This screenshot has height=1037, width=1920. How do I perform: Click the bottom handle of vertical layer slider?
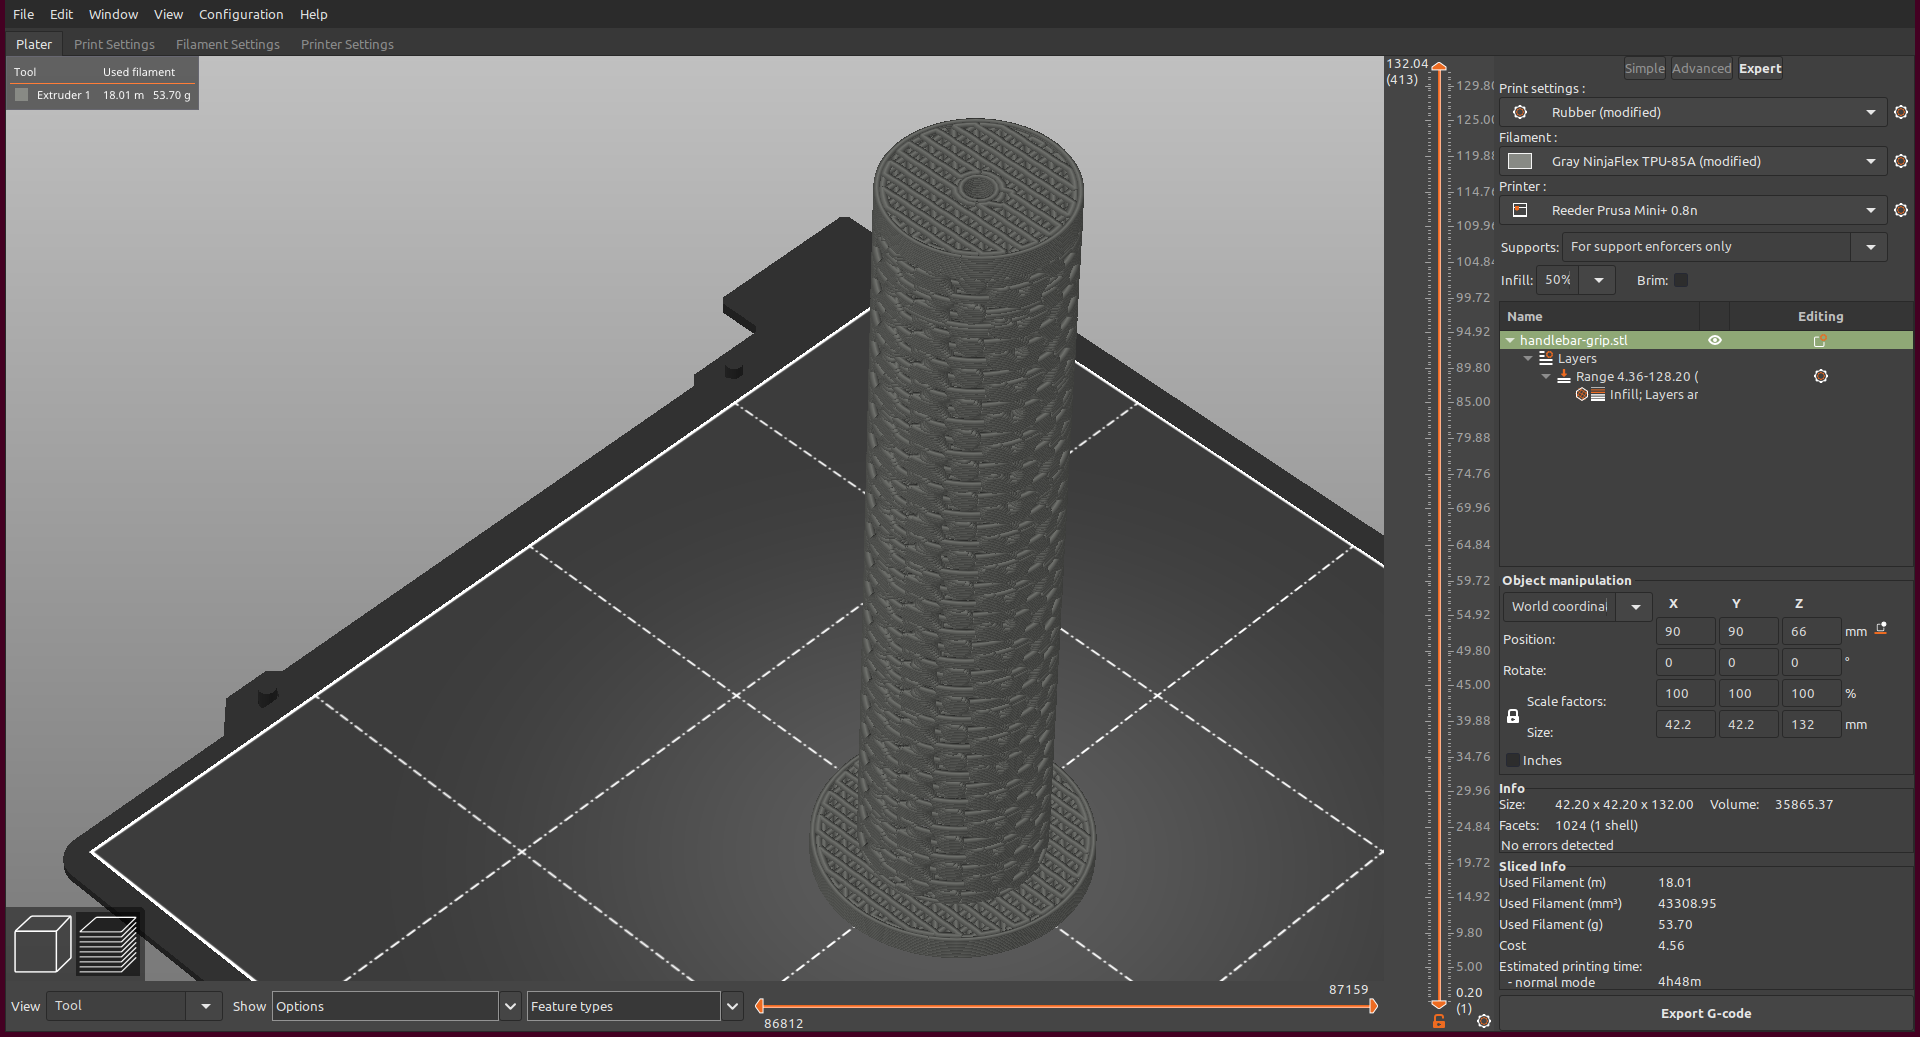coord(1439,1003)
